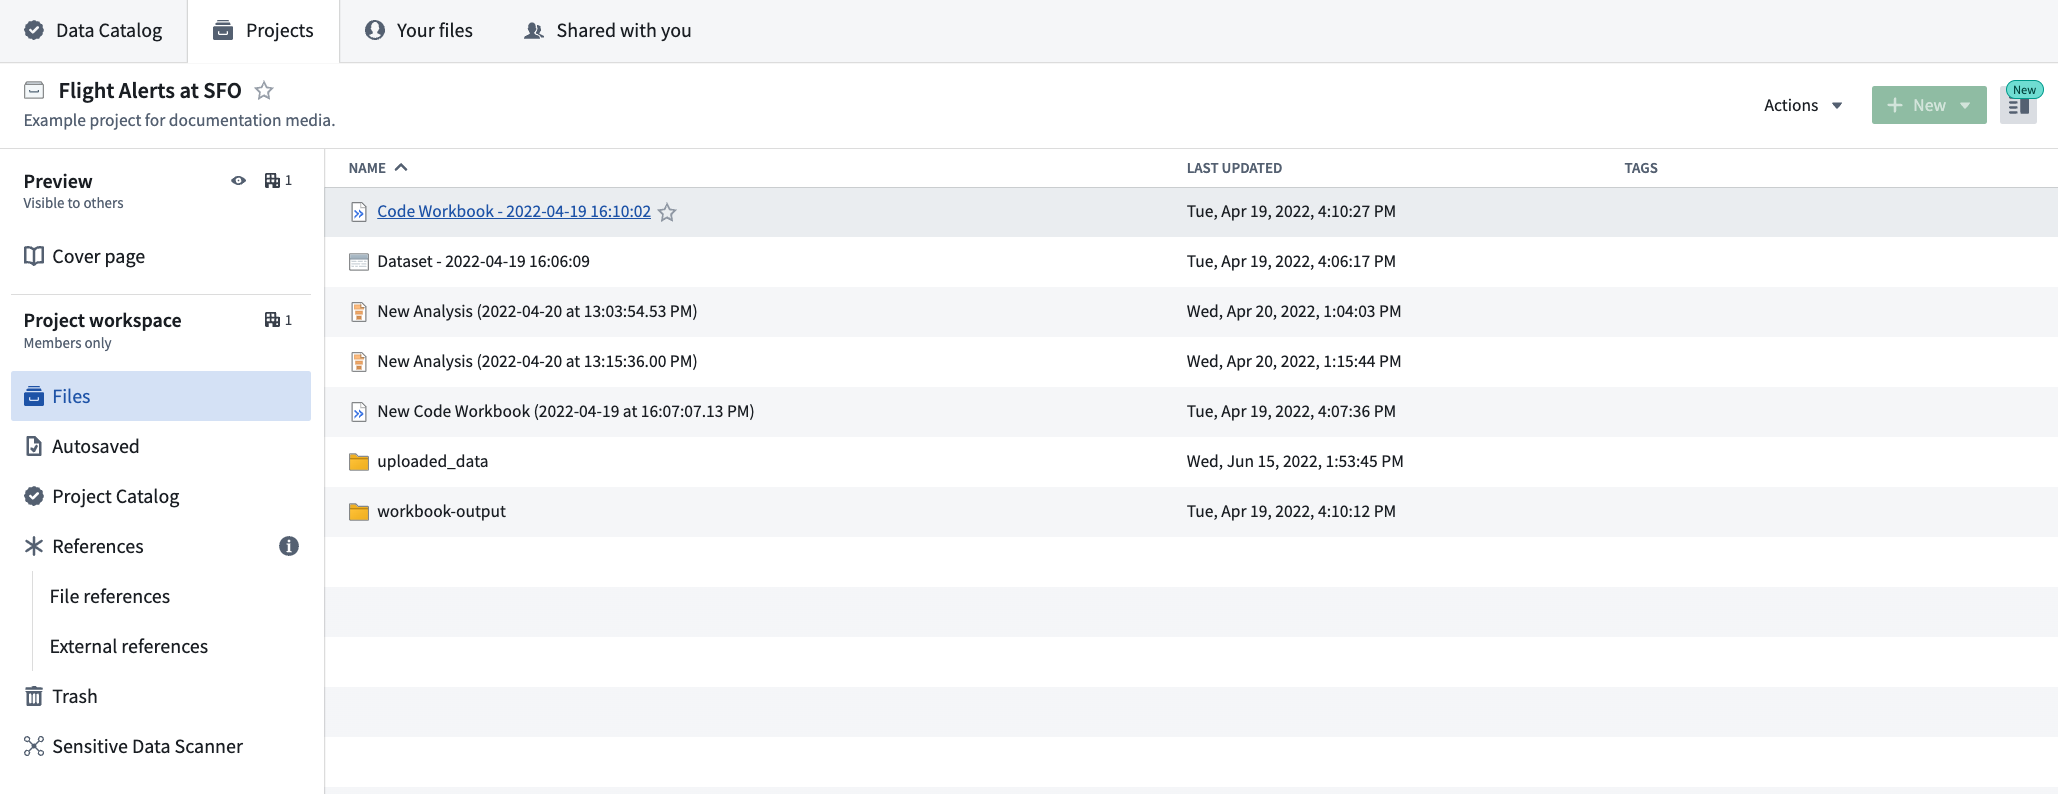Open Dataset - 2022-04-19 16:06:09
The image size is (2058, 794).
(x=483, y=262)
